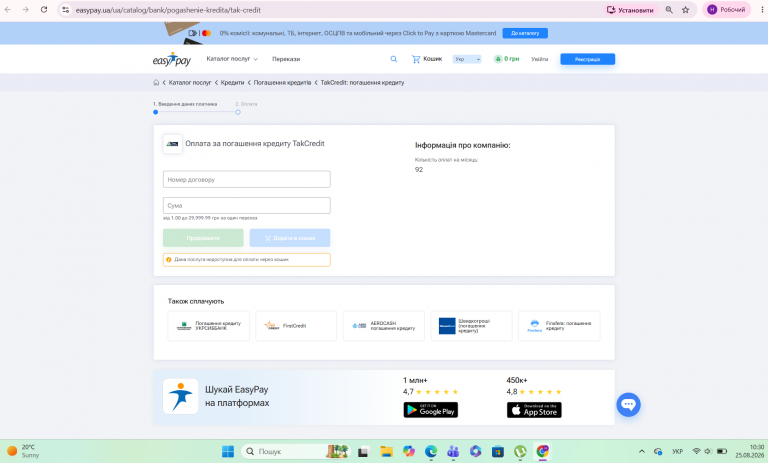Click the Увійти login link
Viewport: 768px width, 463px height.
click(x=540, y=59)
